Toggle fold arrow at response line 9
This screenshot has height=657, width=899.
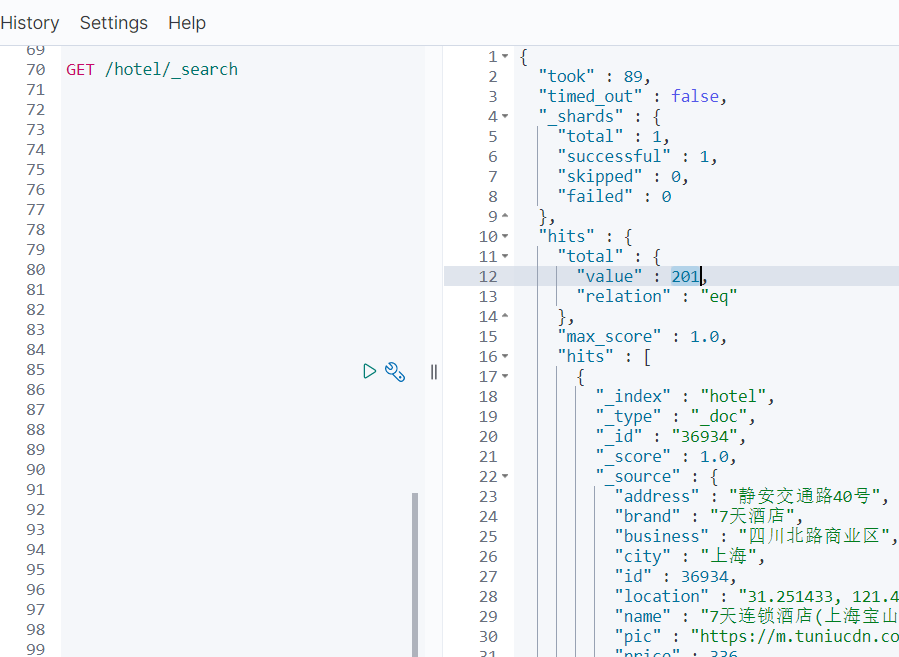coord(505,216)
